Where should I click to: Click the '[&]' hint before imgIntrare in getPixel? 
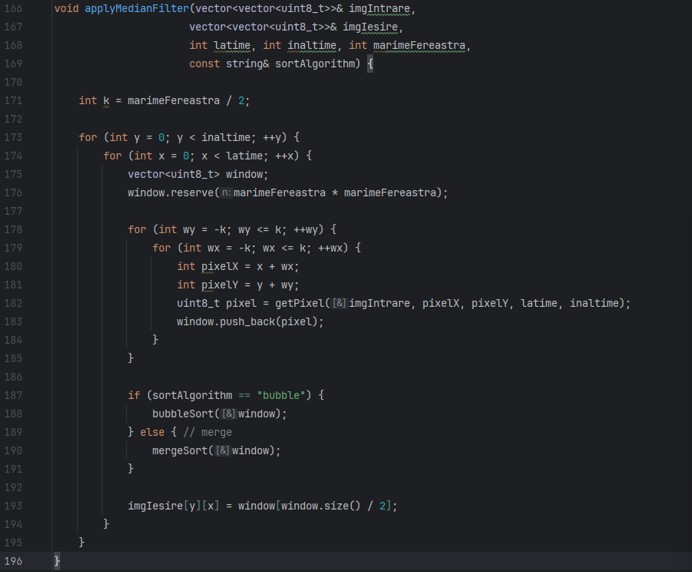coord(339,303)
